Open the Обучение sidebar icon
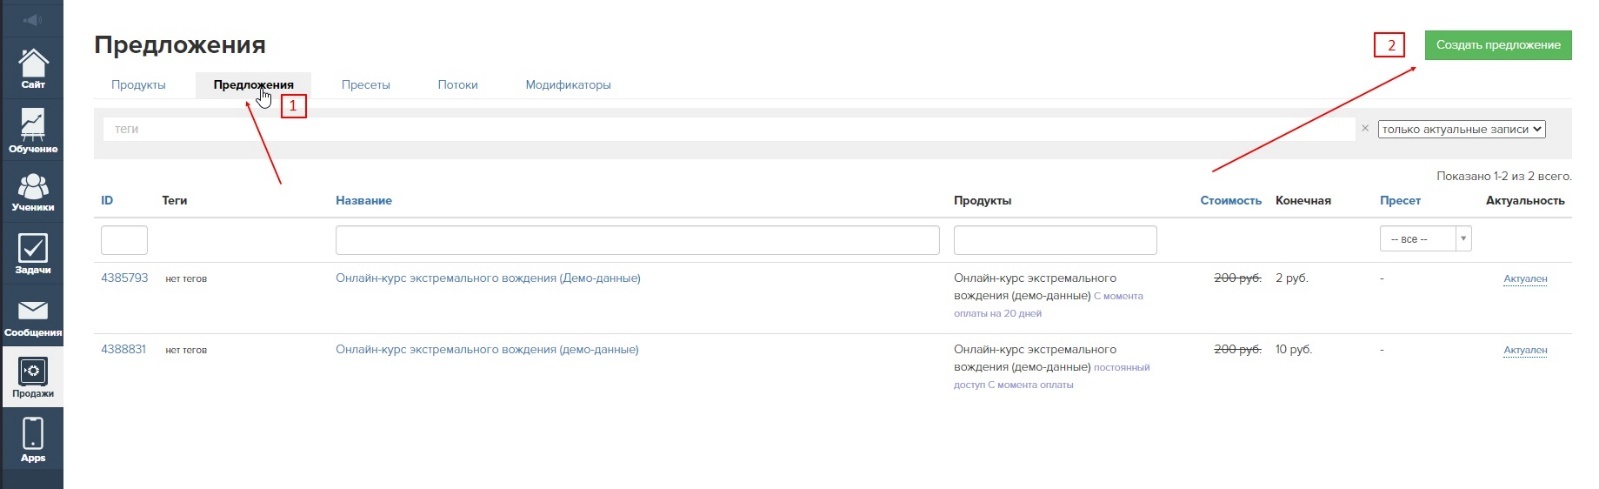 pyautogui.click(x=33, y=131)
